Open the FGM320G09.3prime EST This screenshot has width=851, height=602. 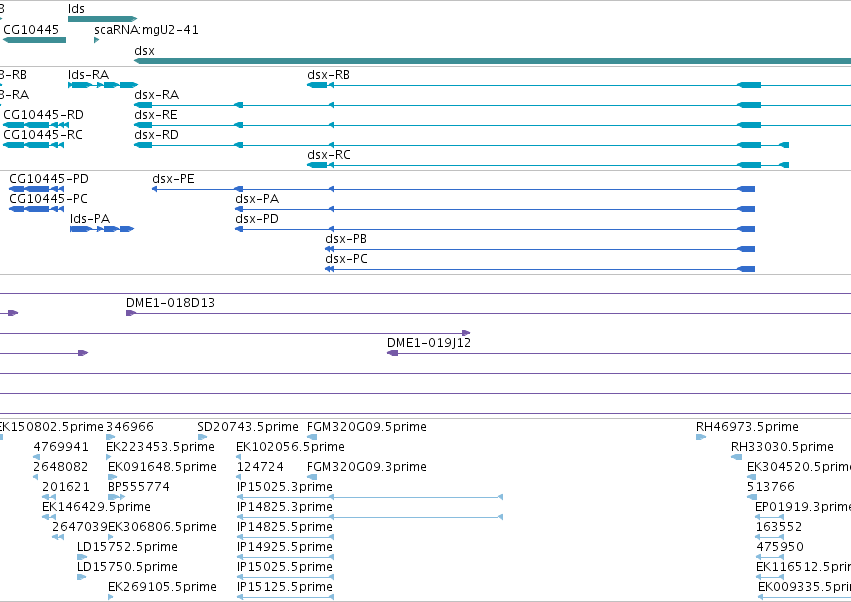tap(312, 477)
